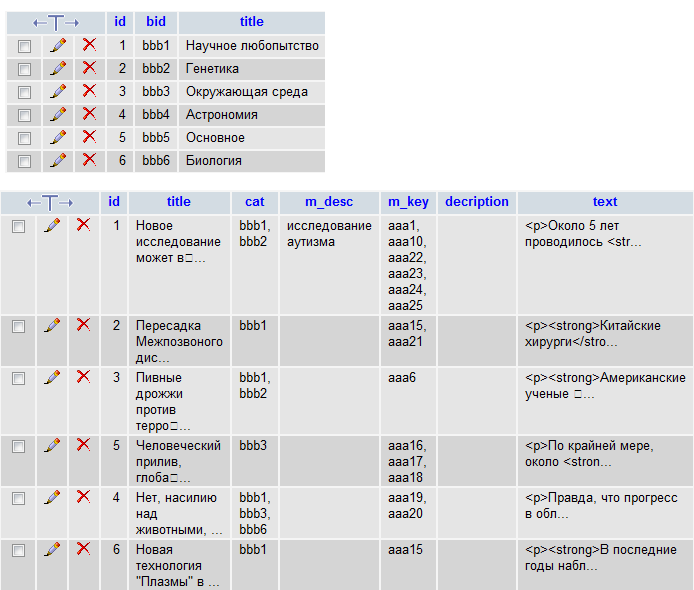Delete the 'Человеческий прилив' article row
The width and height of the screenshot is (694, 590).
pyautogui.click(x=83, y=445)
